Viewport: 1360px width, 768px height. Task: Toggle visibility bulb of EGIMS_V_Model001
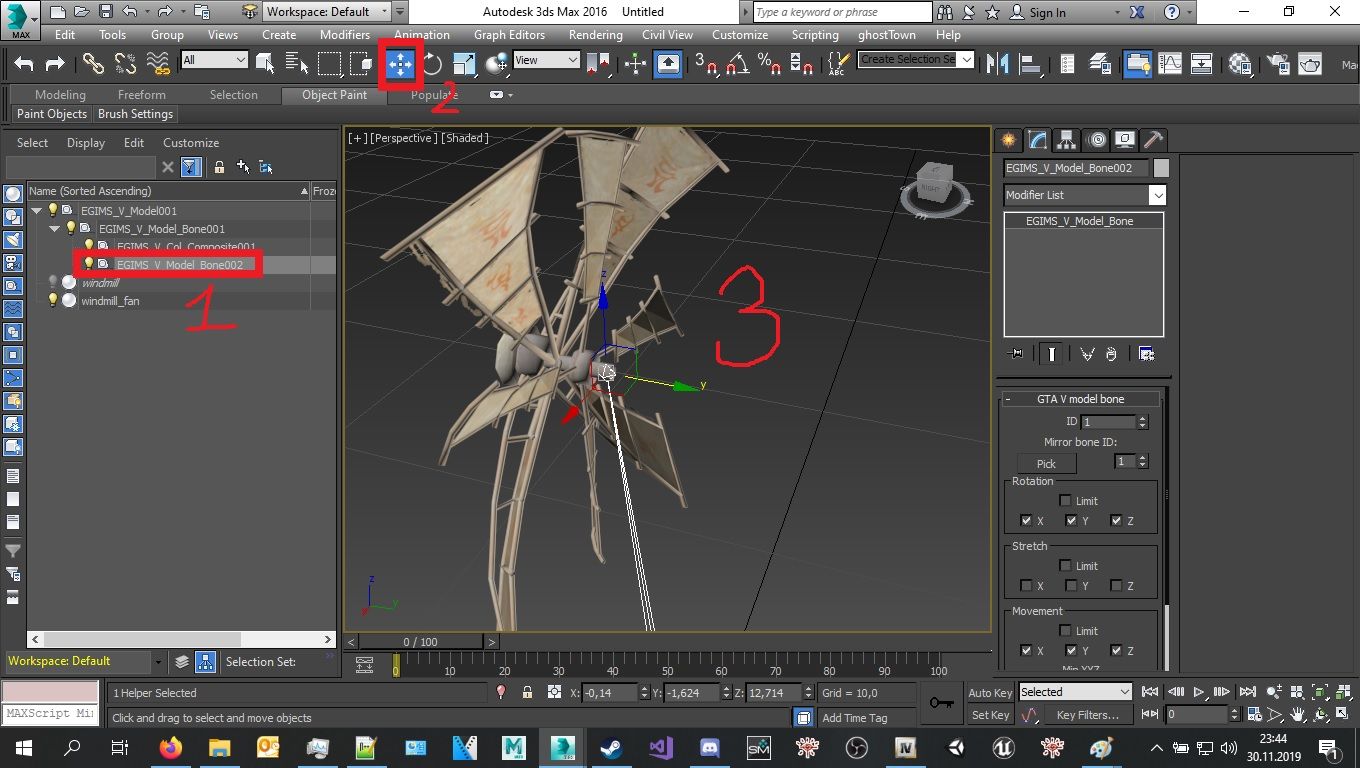coord(53,210)
